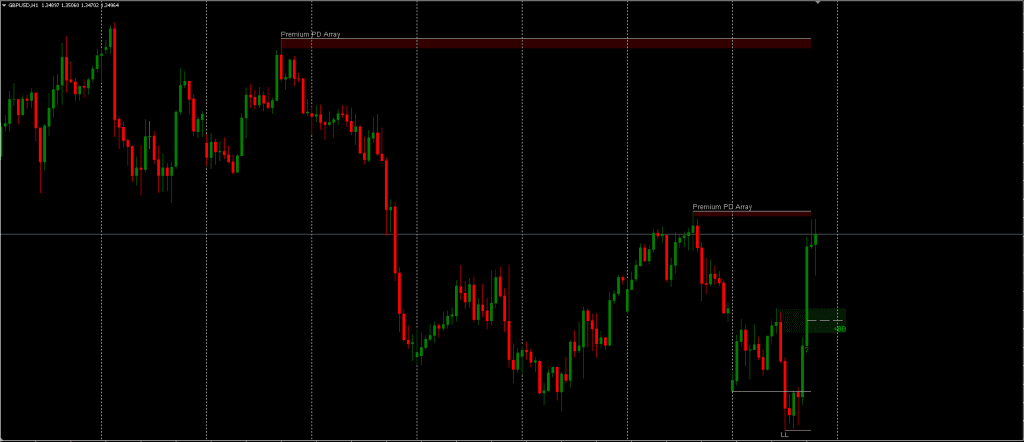Click the "LL" lower-low label
Screen dimensions: 1024x442
pos(784,434)
